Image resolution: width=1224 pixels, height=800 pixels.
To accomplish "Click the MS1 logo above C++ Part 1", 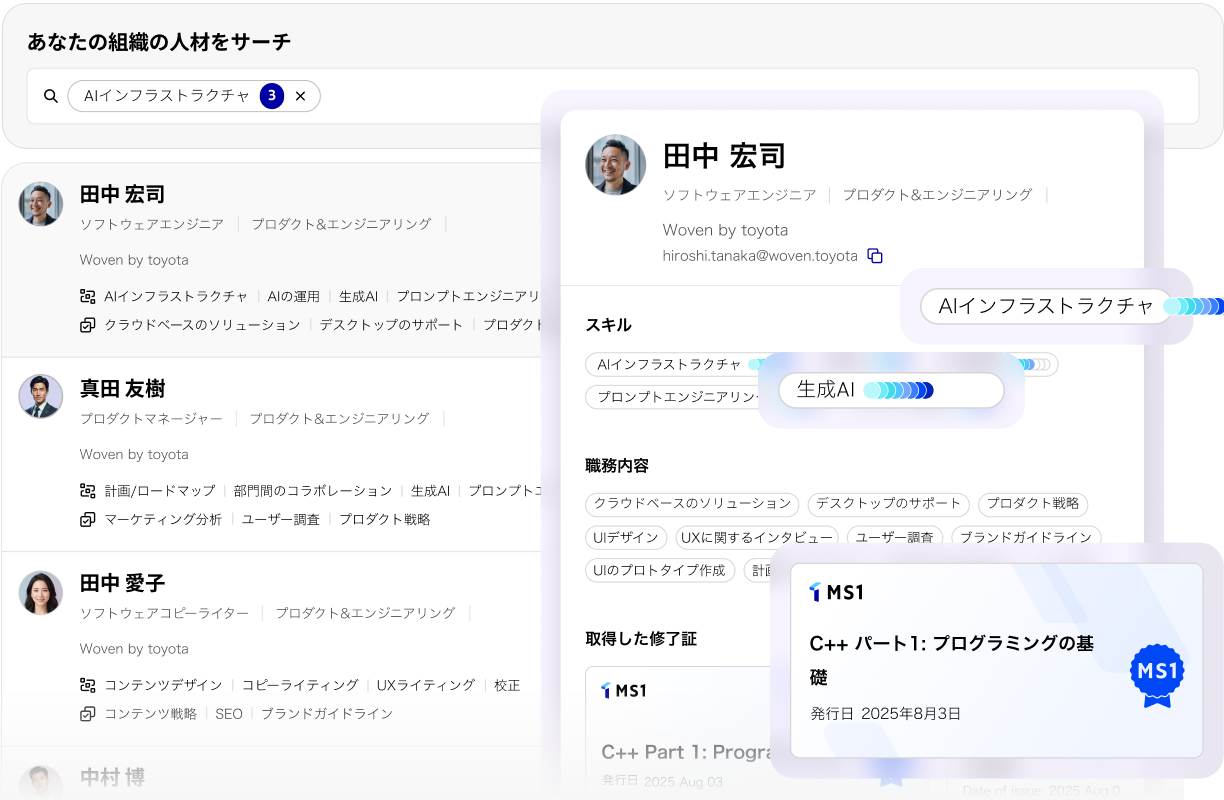I will [x=624, y=690].
